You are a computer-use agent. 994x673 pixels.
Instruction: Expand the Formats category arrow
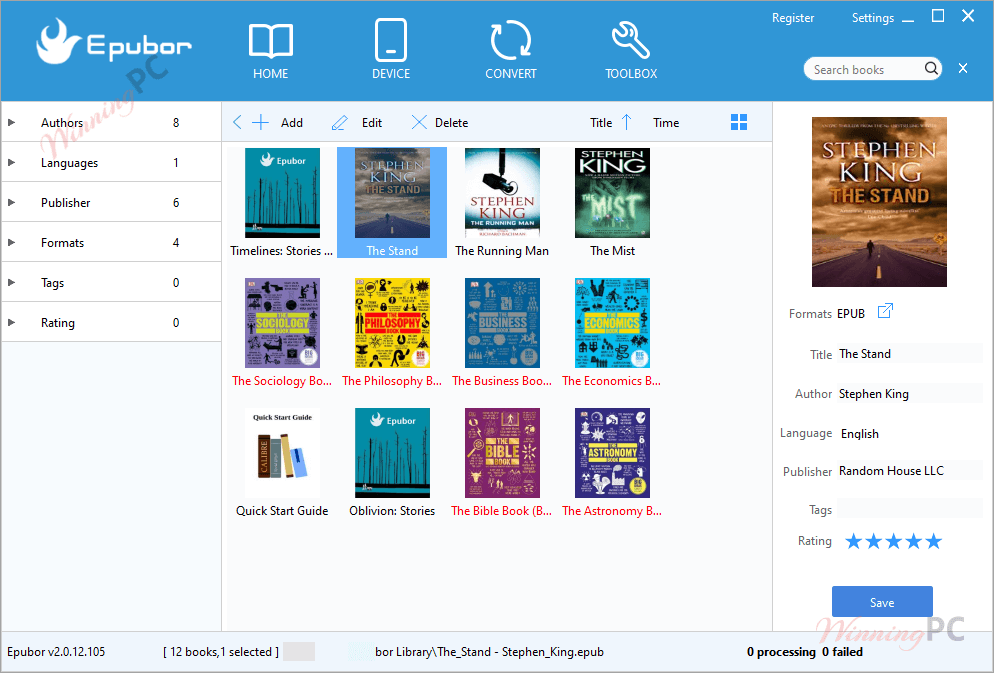click(x=11, y=242)
